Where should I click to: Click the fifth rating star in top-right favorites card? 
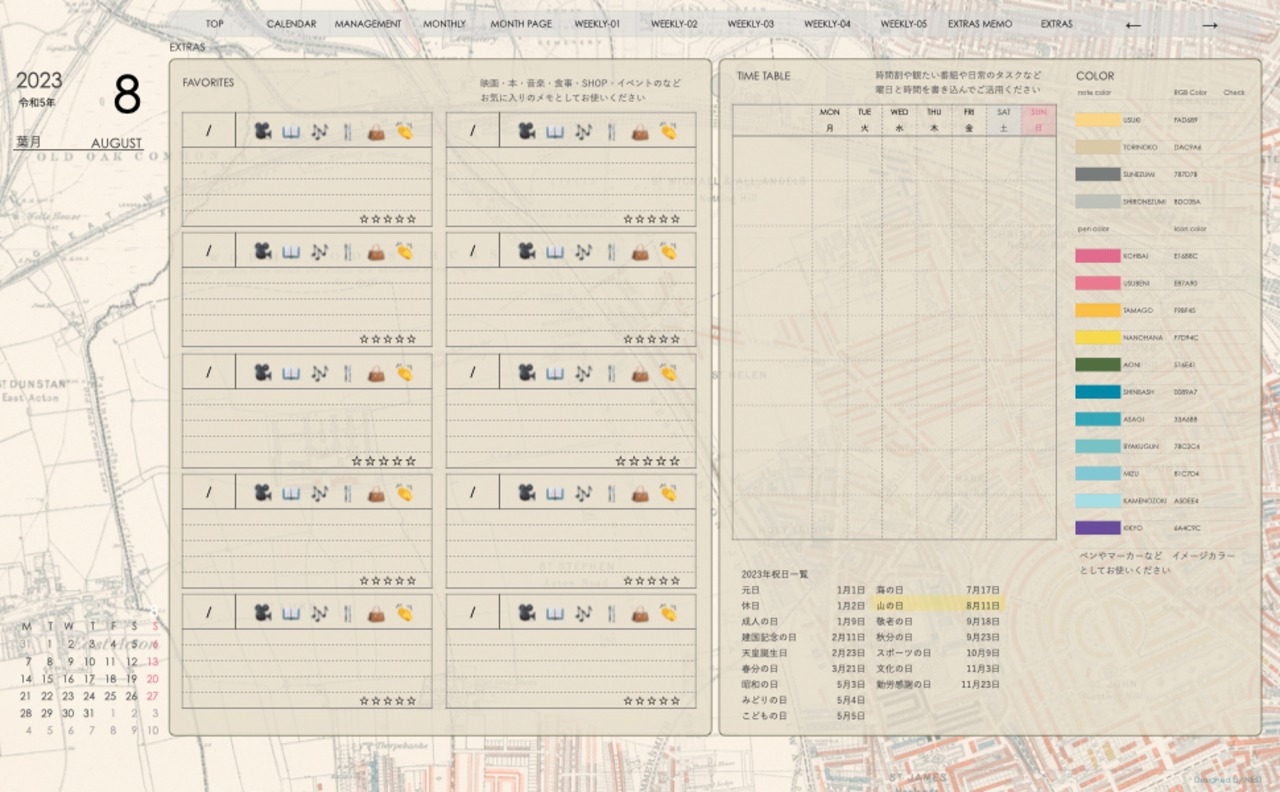676,219
